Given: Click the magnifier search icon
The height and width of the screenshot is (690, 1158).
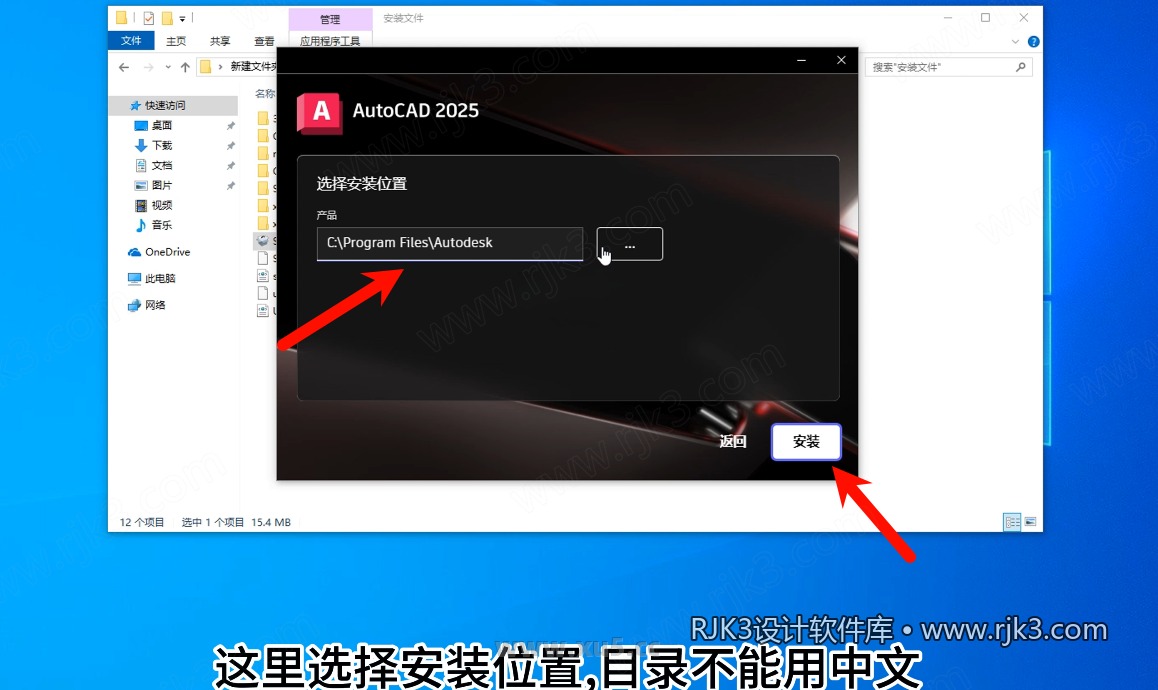Looking at the screenshot, I should pos(1021,67).
